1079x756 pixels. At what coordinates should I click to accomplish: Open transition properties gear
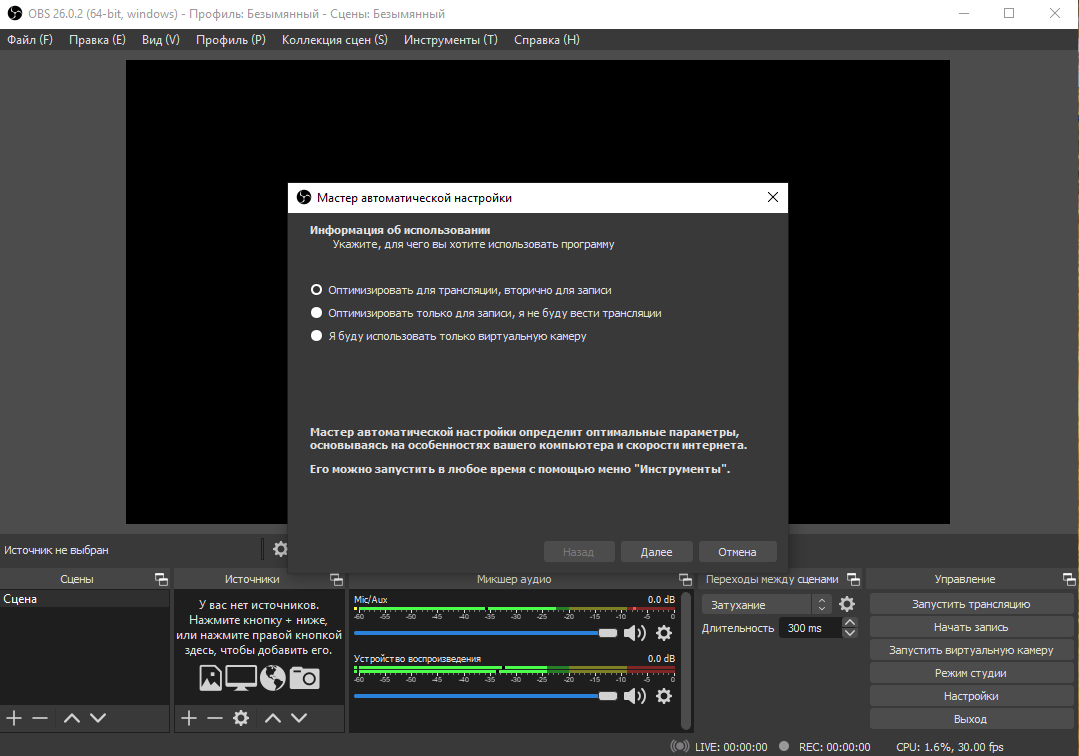pos(847,604)
